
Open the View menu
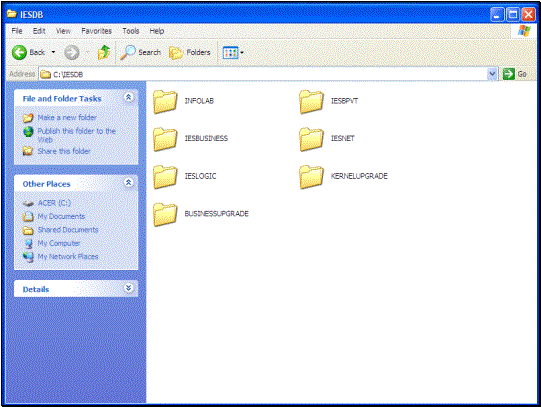tap(63, 31)
